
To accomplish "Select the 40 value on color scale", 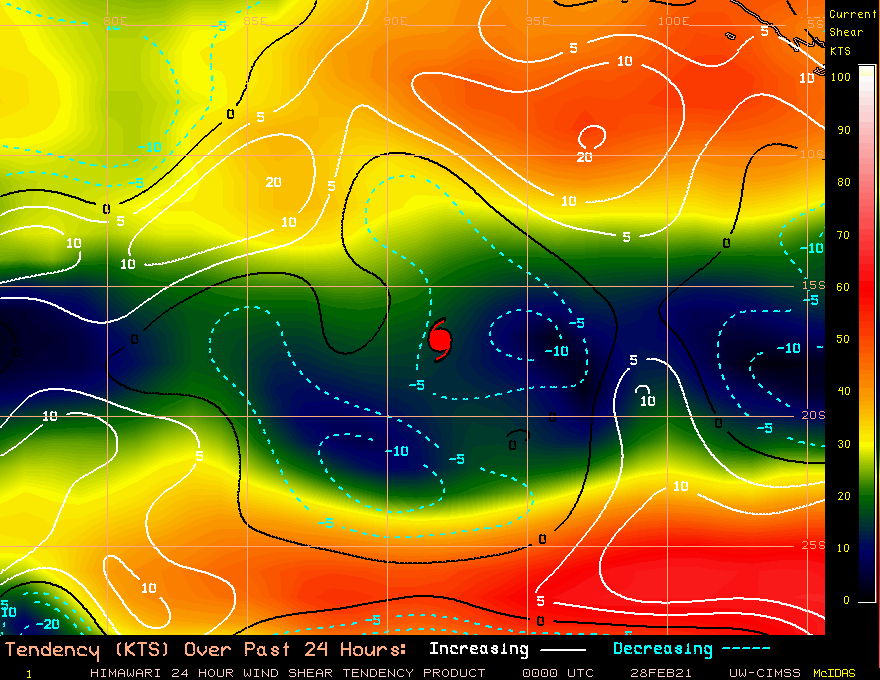I will pyautogui.click(x=844, y=391).
